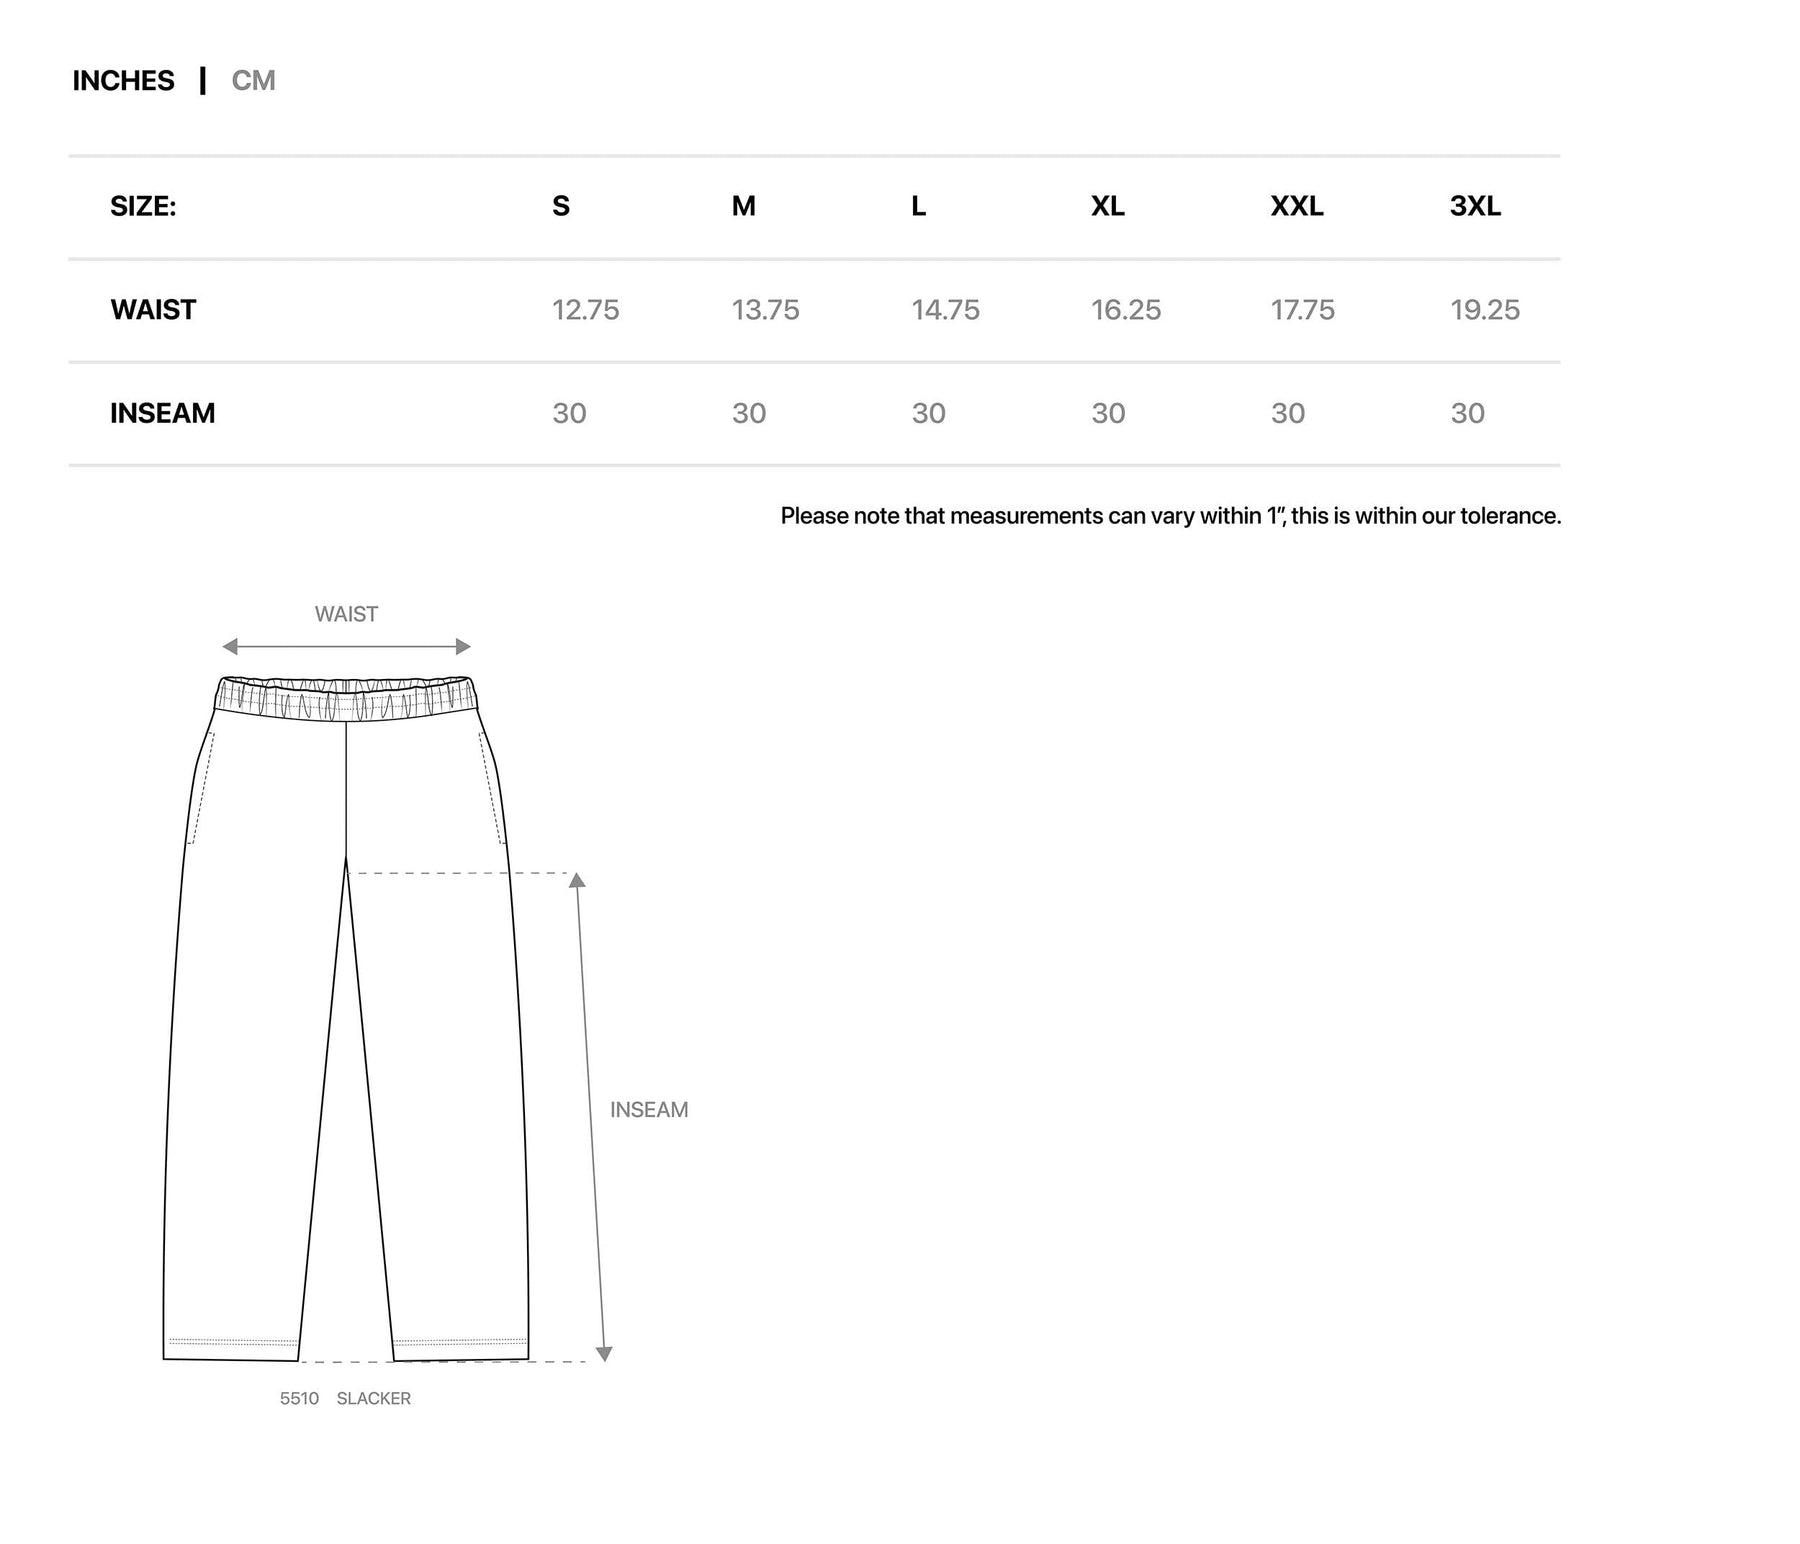
Task: Click the 16.25 waist value
Action: (1126, 310)
